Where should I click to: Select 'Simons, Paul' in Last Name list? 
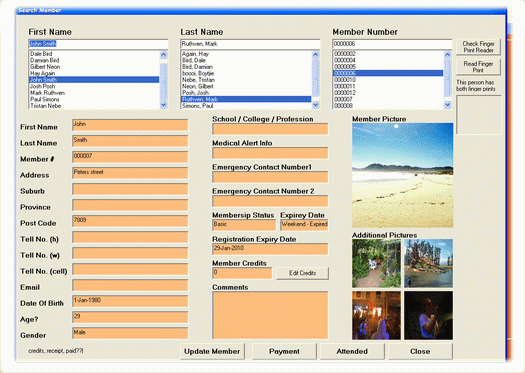click(x=246, y=106)
